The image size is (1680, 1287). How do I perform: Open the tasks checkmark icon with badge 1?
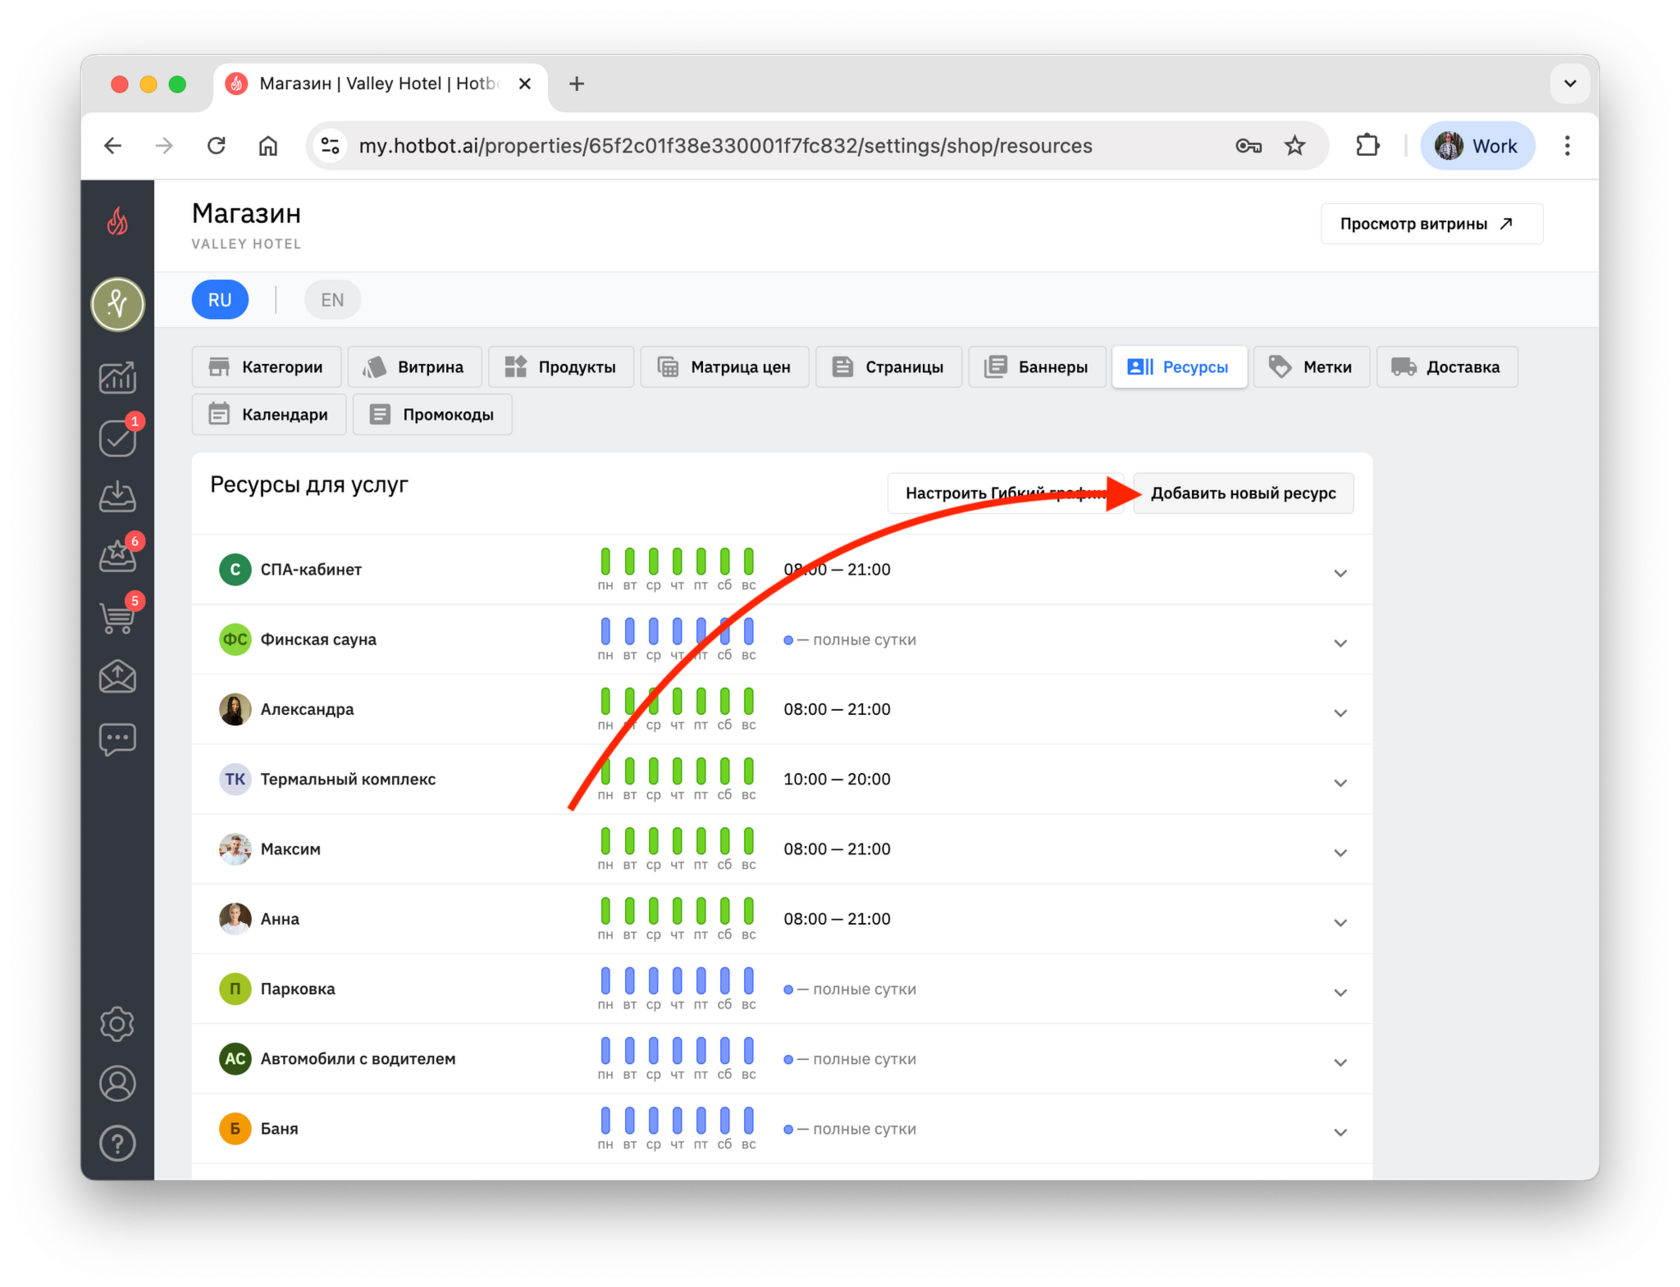click(x=118, y=437)
